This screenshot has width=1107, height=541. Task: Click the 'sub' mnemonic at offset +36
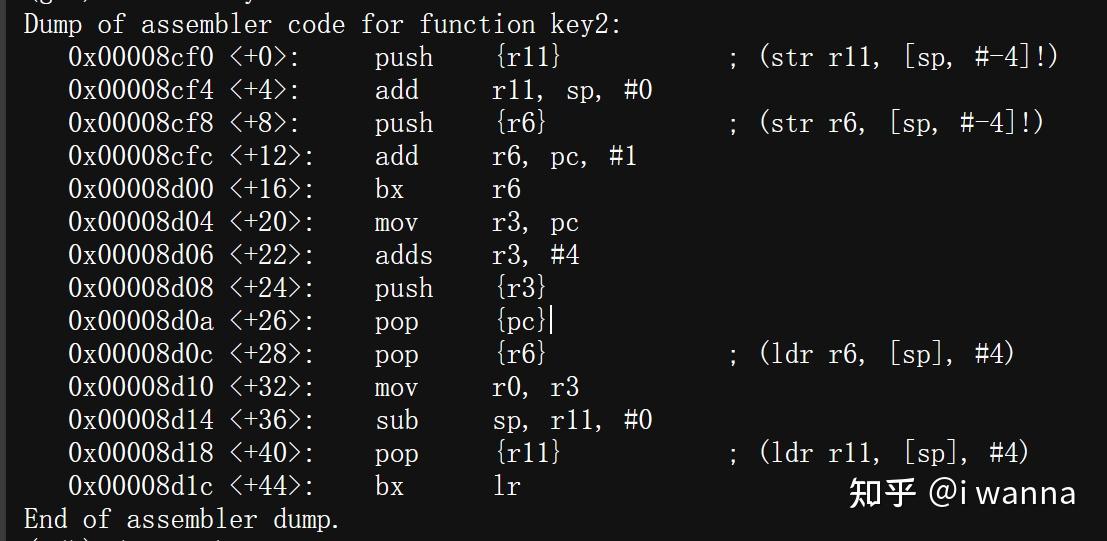click(x=396, y=420)
